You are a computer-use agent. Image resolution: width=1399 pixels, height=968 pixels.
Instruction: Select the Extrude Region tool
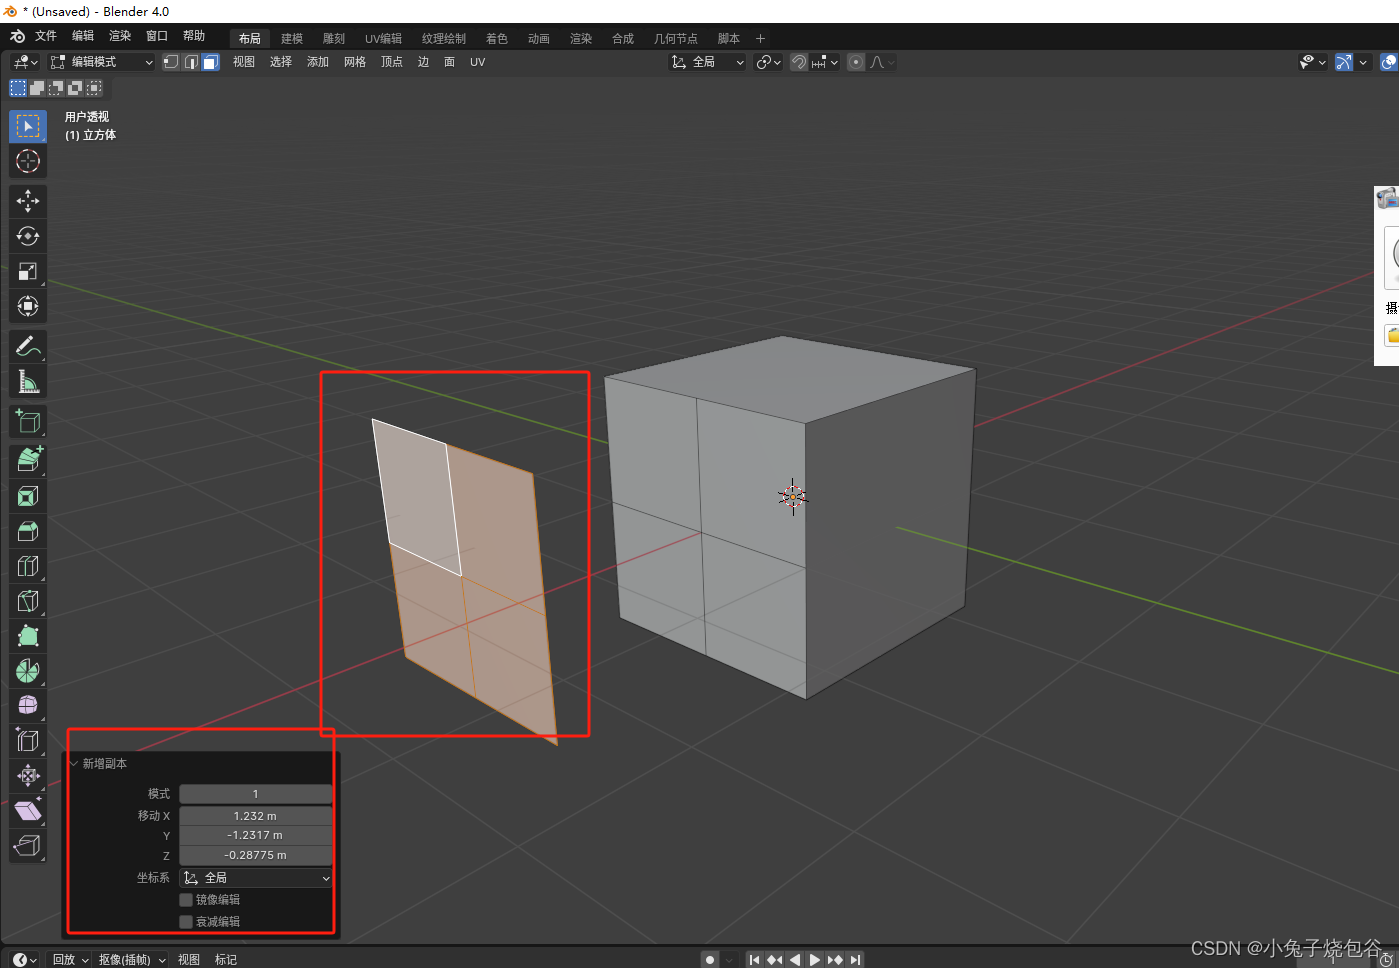(28, 461)
